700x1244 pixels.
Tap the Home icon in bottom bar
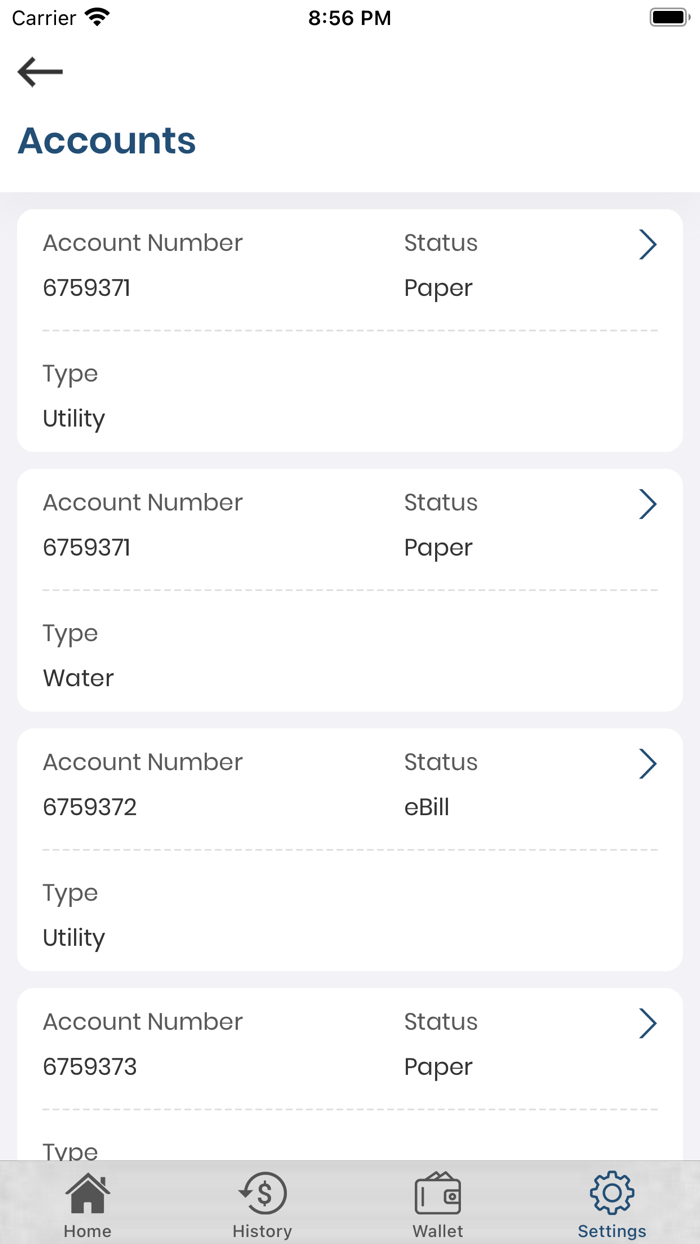87,1192
